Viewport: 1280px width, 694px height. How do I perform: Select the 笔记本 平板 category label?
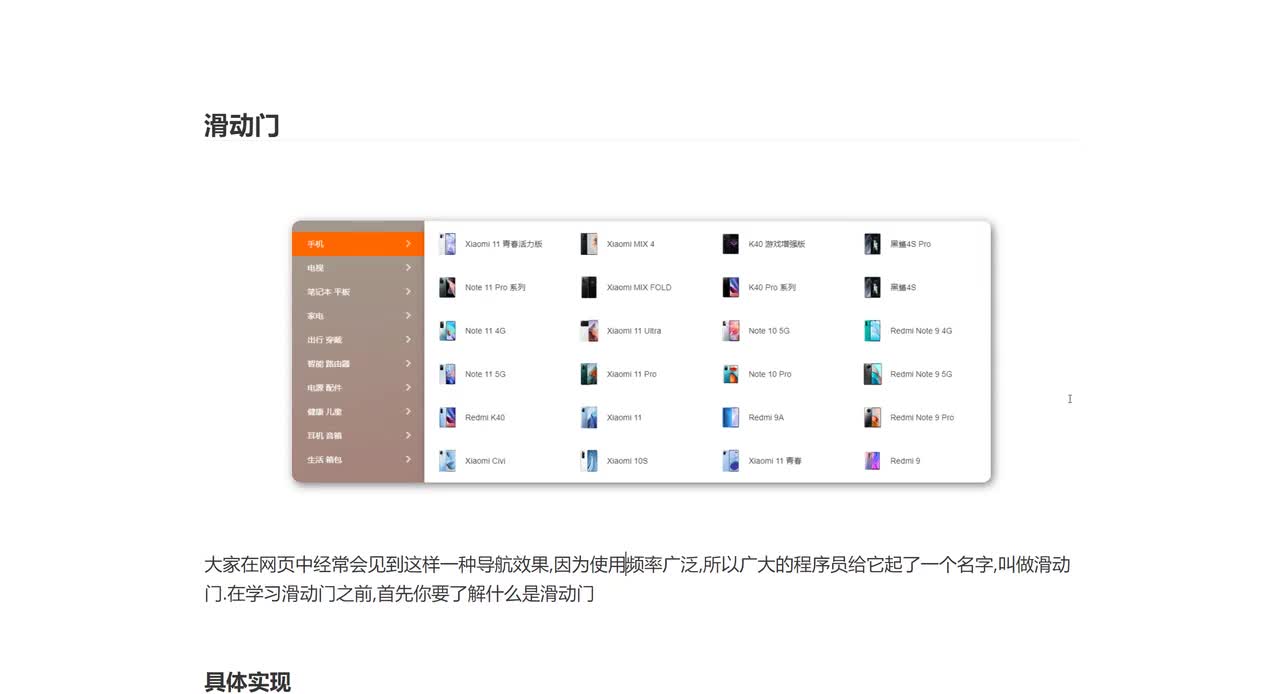(328, 292)
